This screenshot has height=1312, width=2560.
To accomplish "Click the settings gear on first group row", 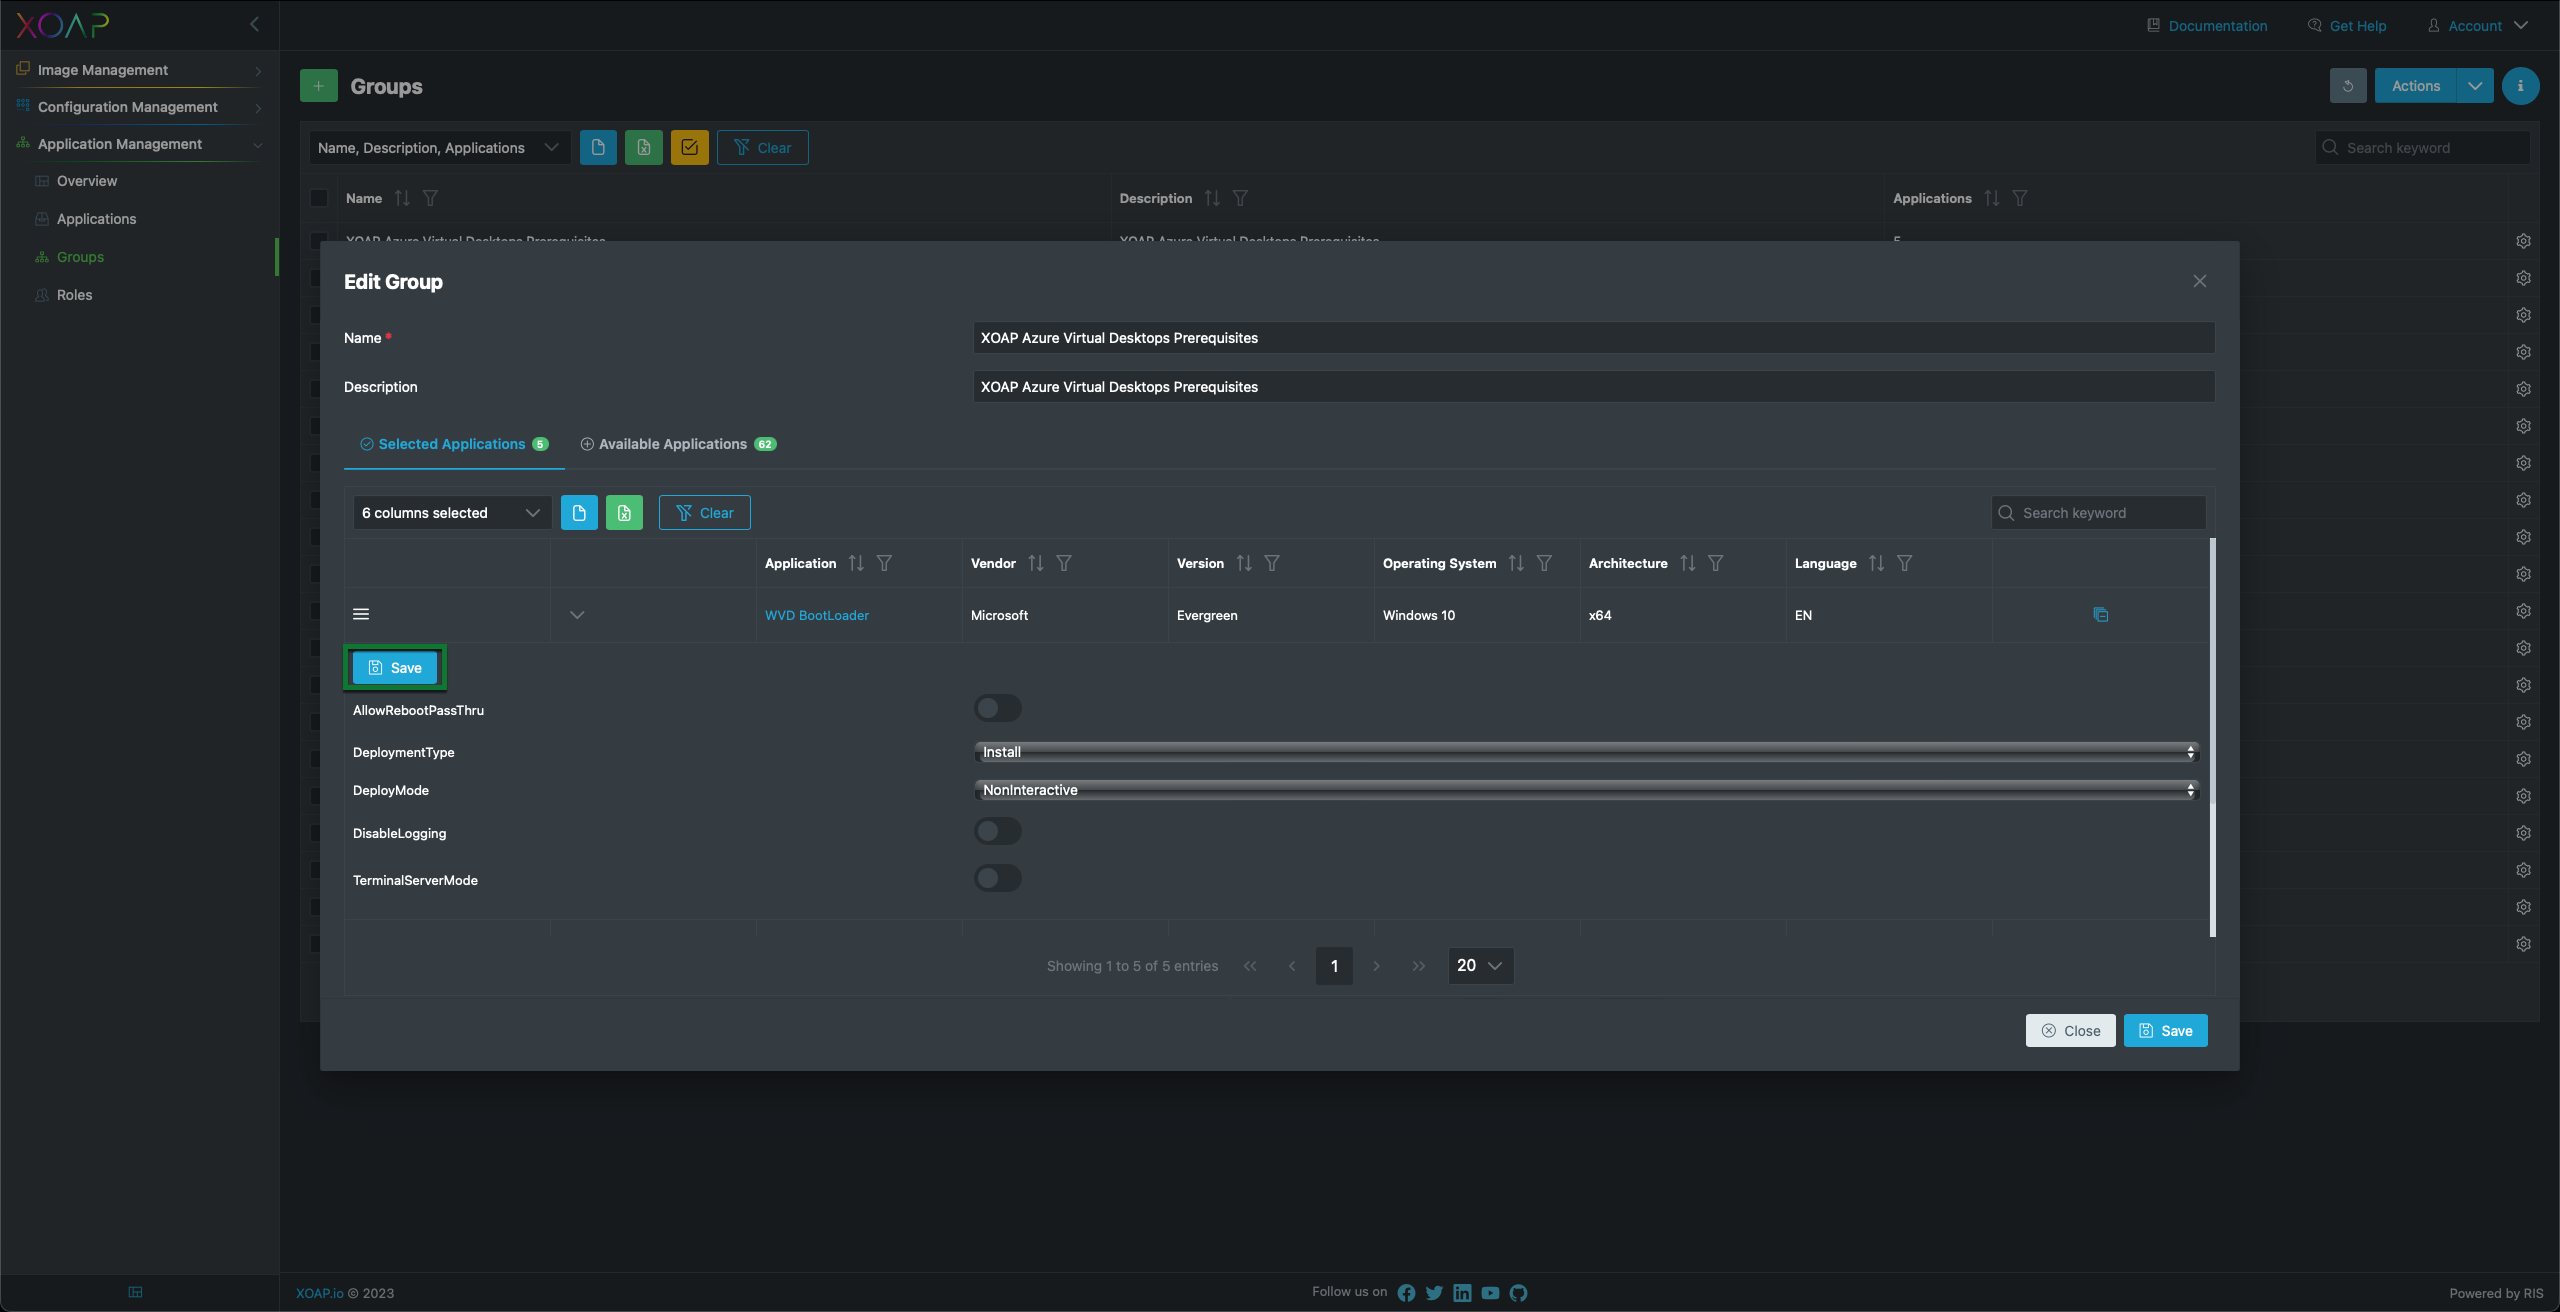I will pos(2523,241).
